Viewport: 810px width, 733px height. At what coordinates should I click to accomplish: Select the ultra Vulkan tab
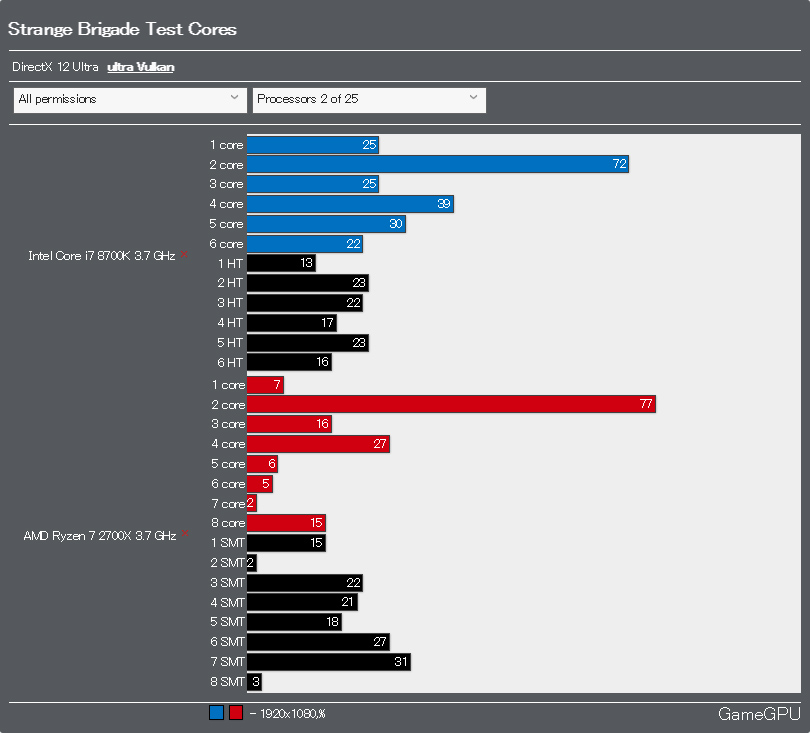point(141,67)
